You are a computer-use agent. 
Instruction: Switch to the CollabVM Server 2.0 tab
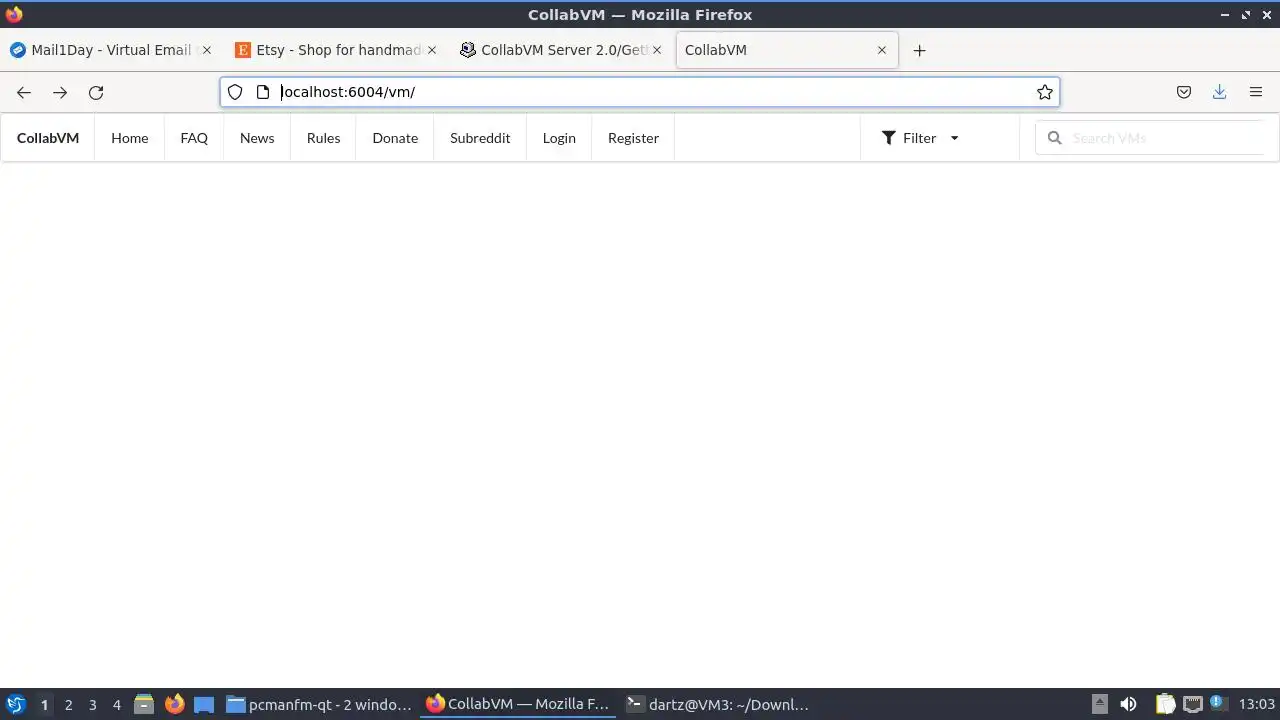(x=561, y=50)
